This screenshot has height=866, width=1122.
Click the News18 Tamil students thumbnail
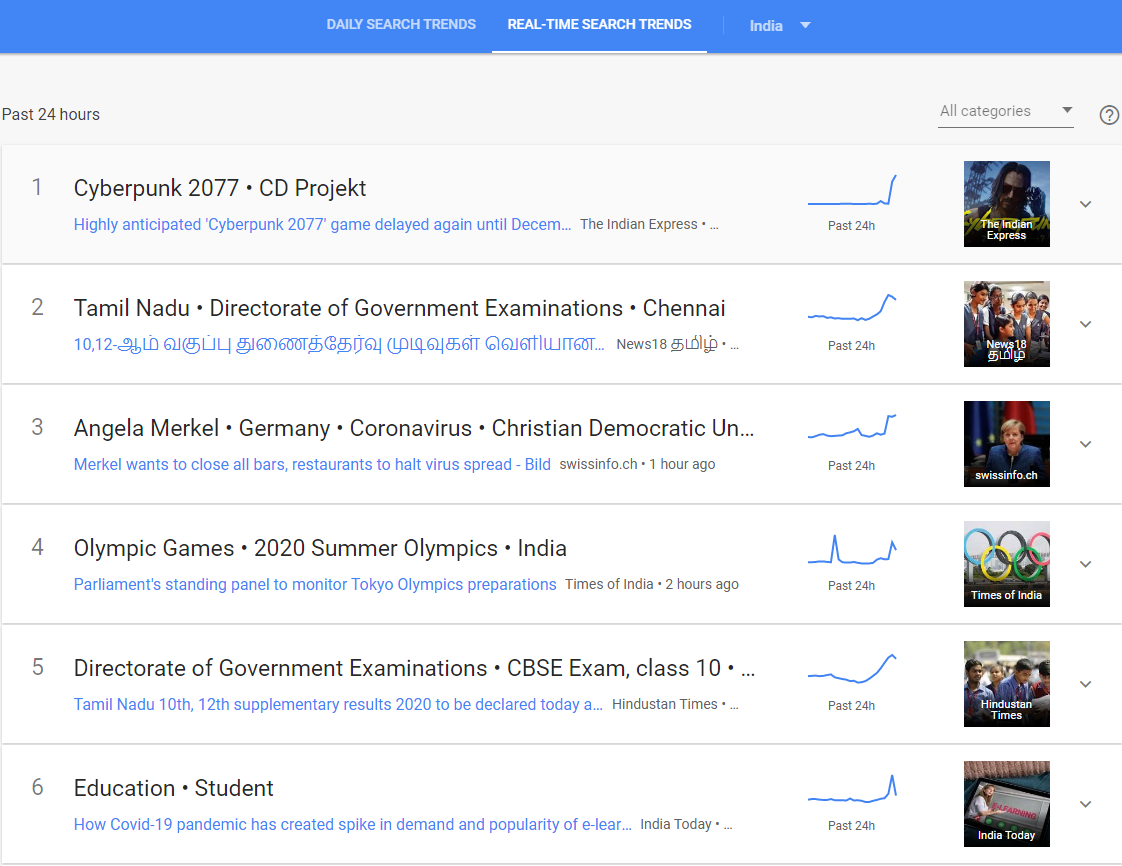(1007, 324)
